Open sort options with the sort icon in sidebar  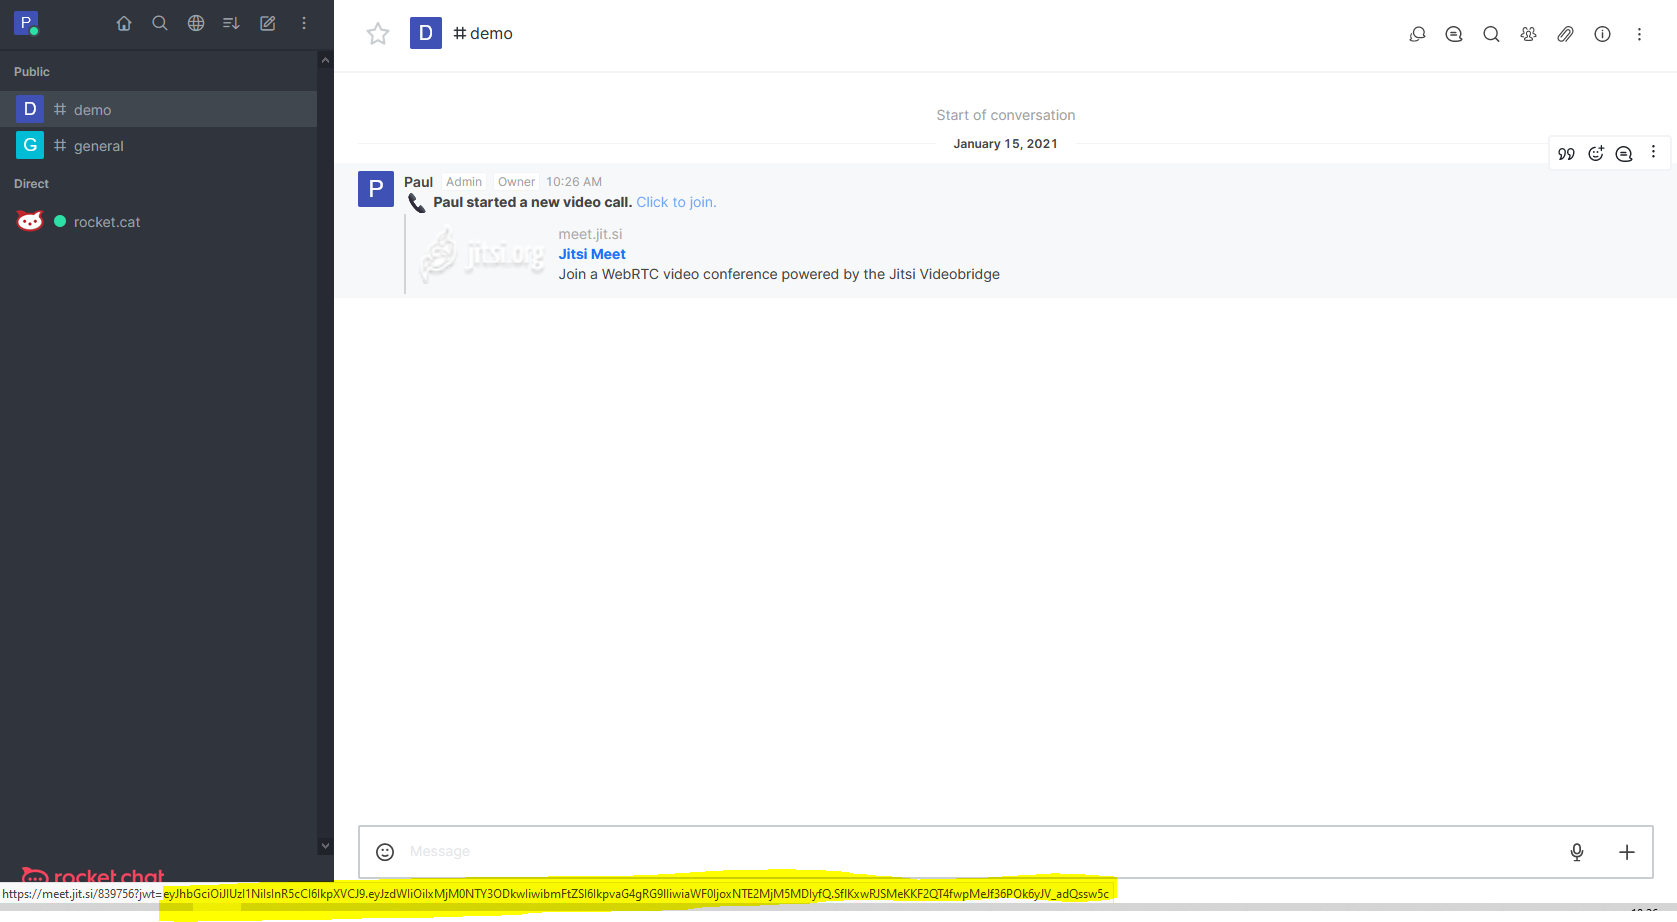pyautogui.click(x=231, y=22)
